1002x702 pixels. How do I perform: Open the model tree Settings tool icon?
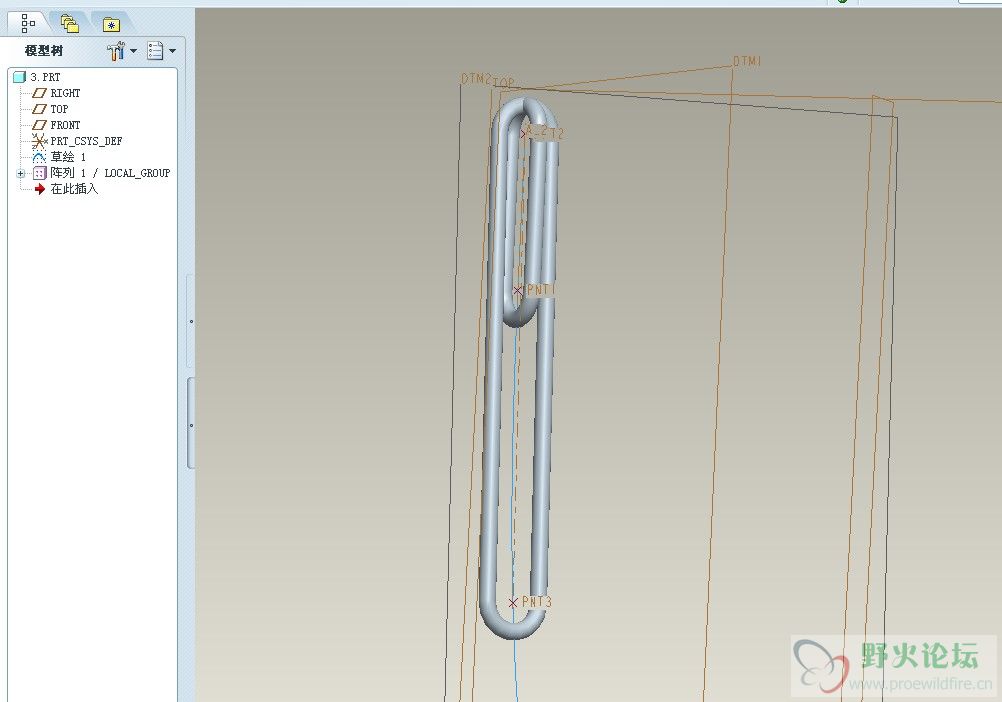click(x=116, y=50)
